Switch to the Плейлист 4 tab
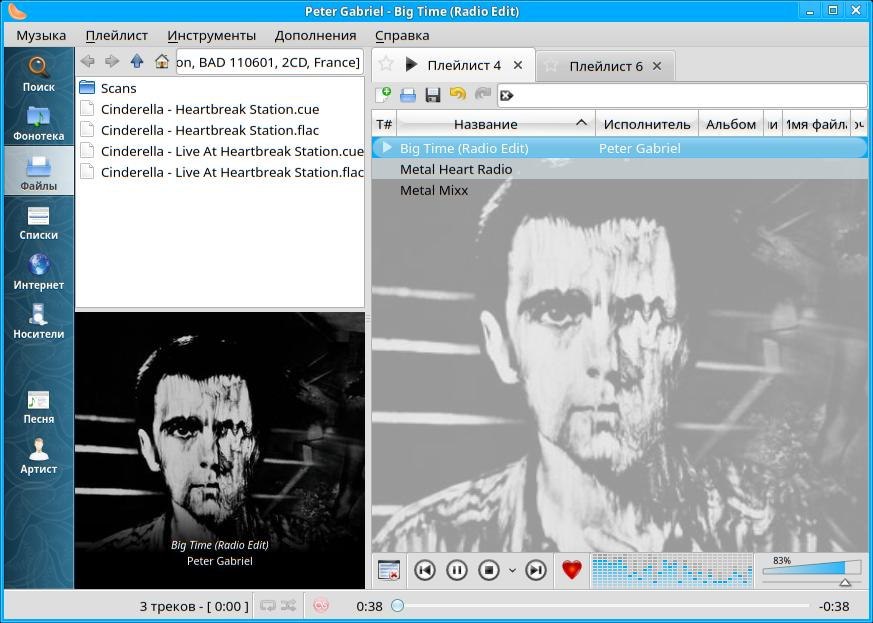Viewport: 873px width, 623px height. pos(464,66)
